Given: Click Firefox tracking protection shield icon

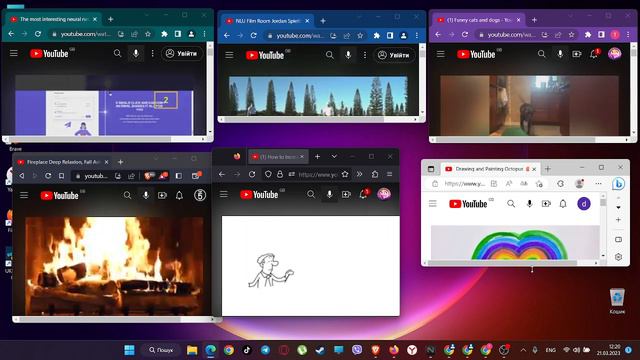Looking at the screenshot, I should coord(268,174).
